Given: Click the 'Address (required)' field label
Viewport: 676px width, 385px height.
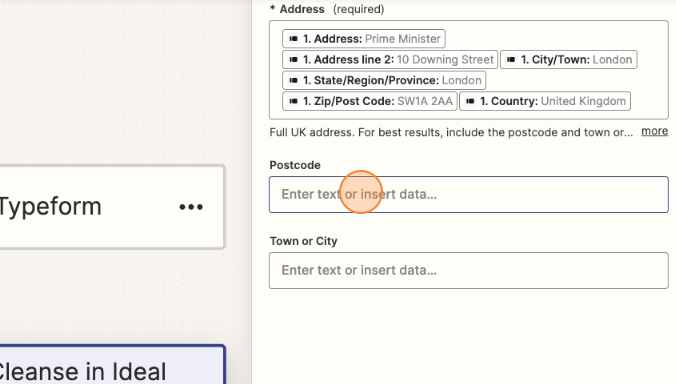Looking at the screenshot, I should pyautogui.click(x=327, y=9).
